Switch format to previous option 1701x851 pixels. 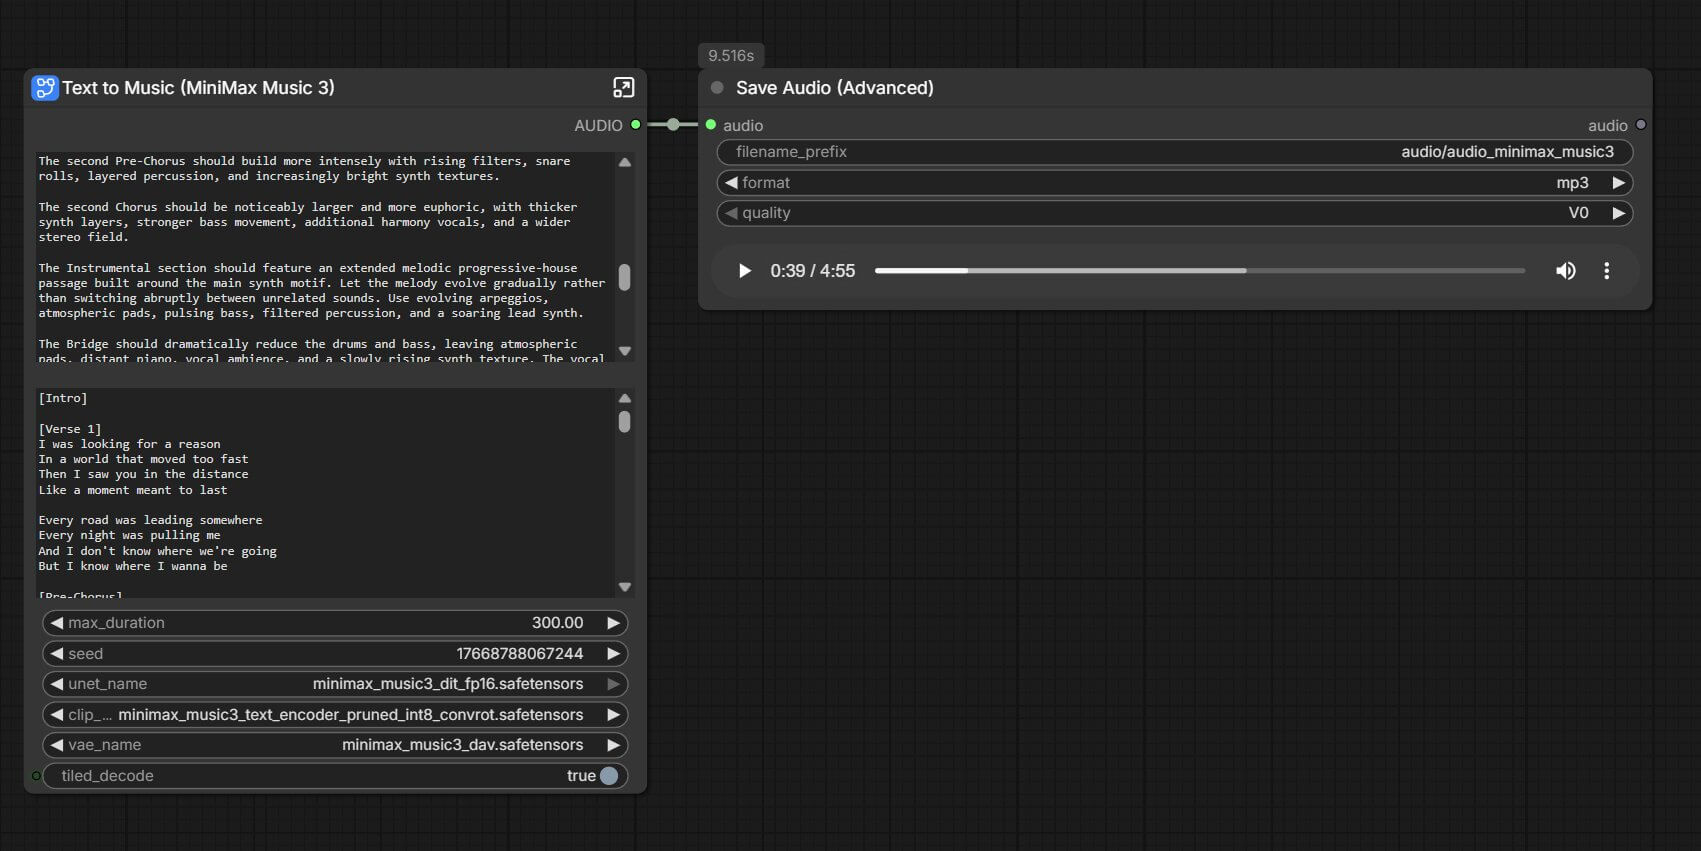coord(731,183)
